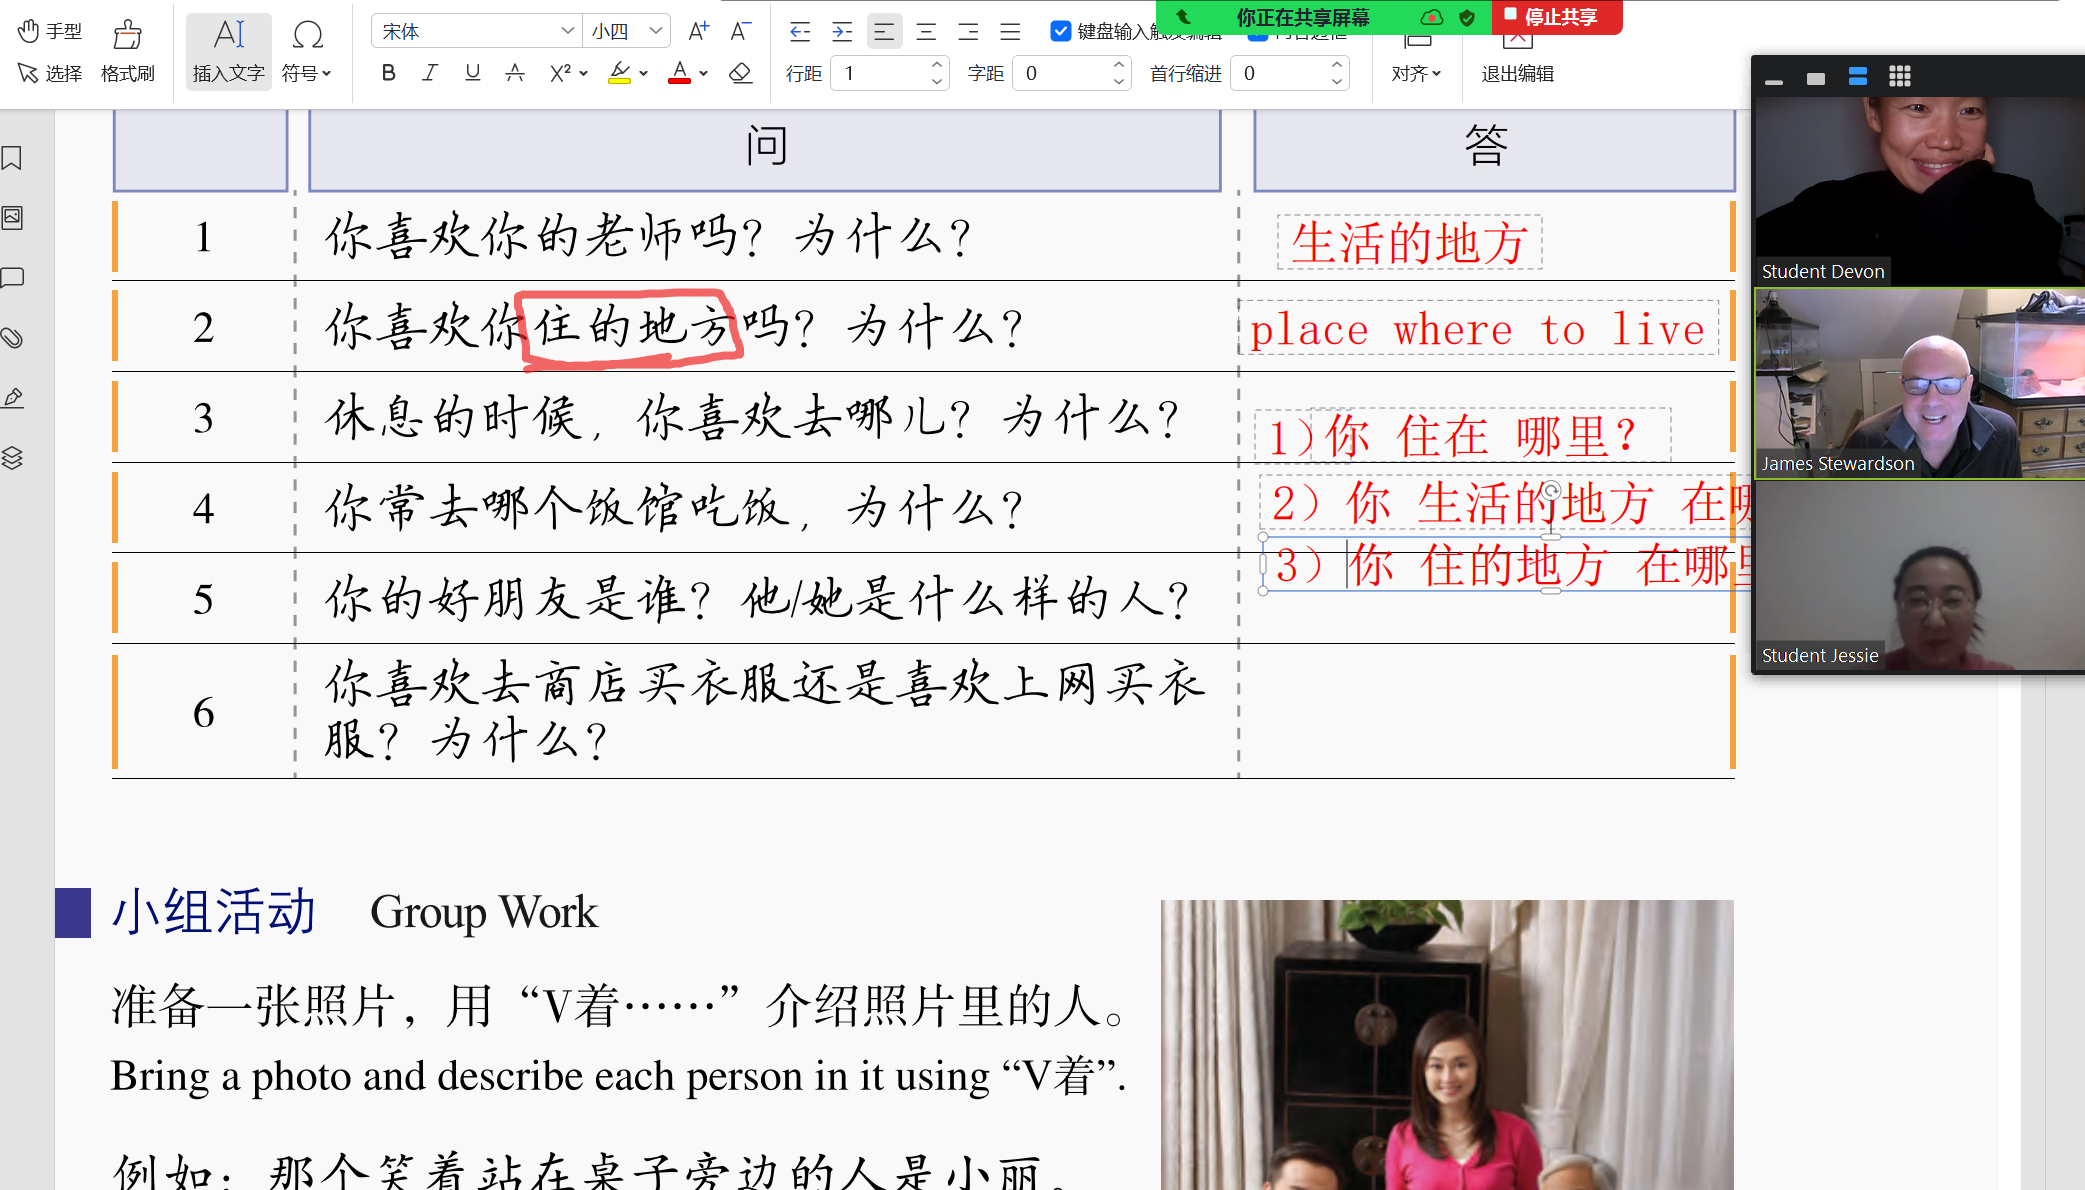Open the signature pen panel in sidebar
This screenshot has width=2085, height=1190.
click(x=13, y=398)
